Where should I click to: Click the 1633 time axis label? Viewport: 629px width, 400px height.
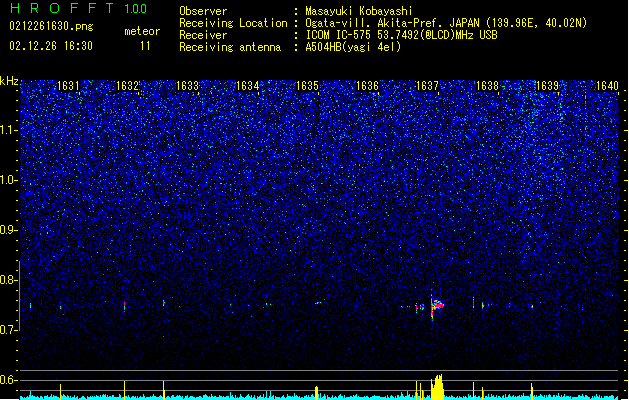(x=187, y=86)
